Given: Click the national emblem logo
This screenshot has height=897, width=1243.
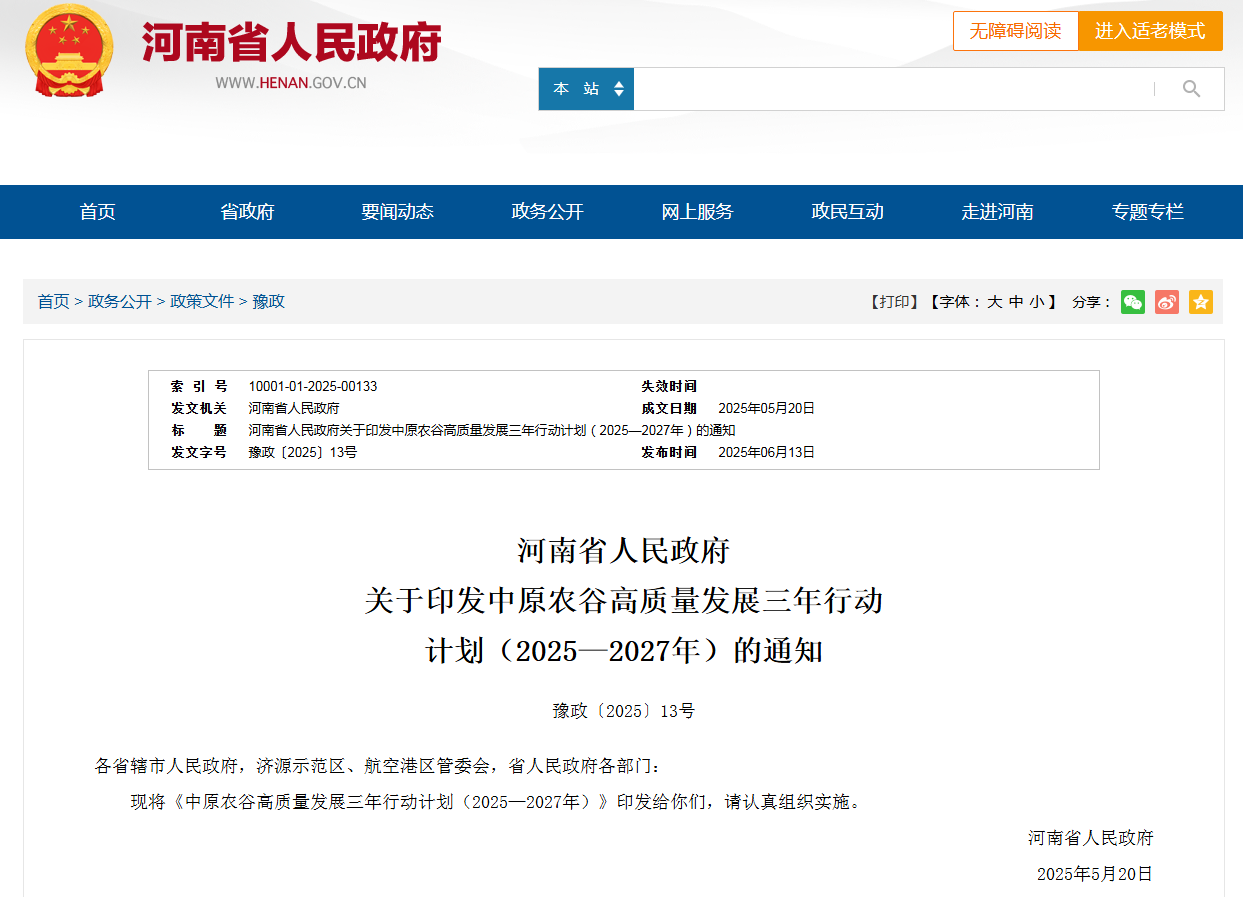Looking at the screenshot, I should tap(68, 51).
